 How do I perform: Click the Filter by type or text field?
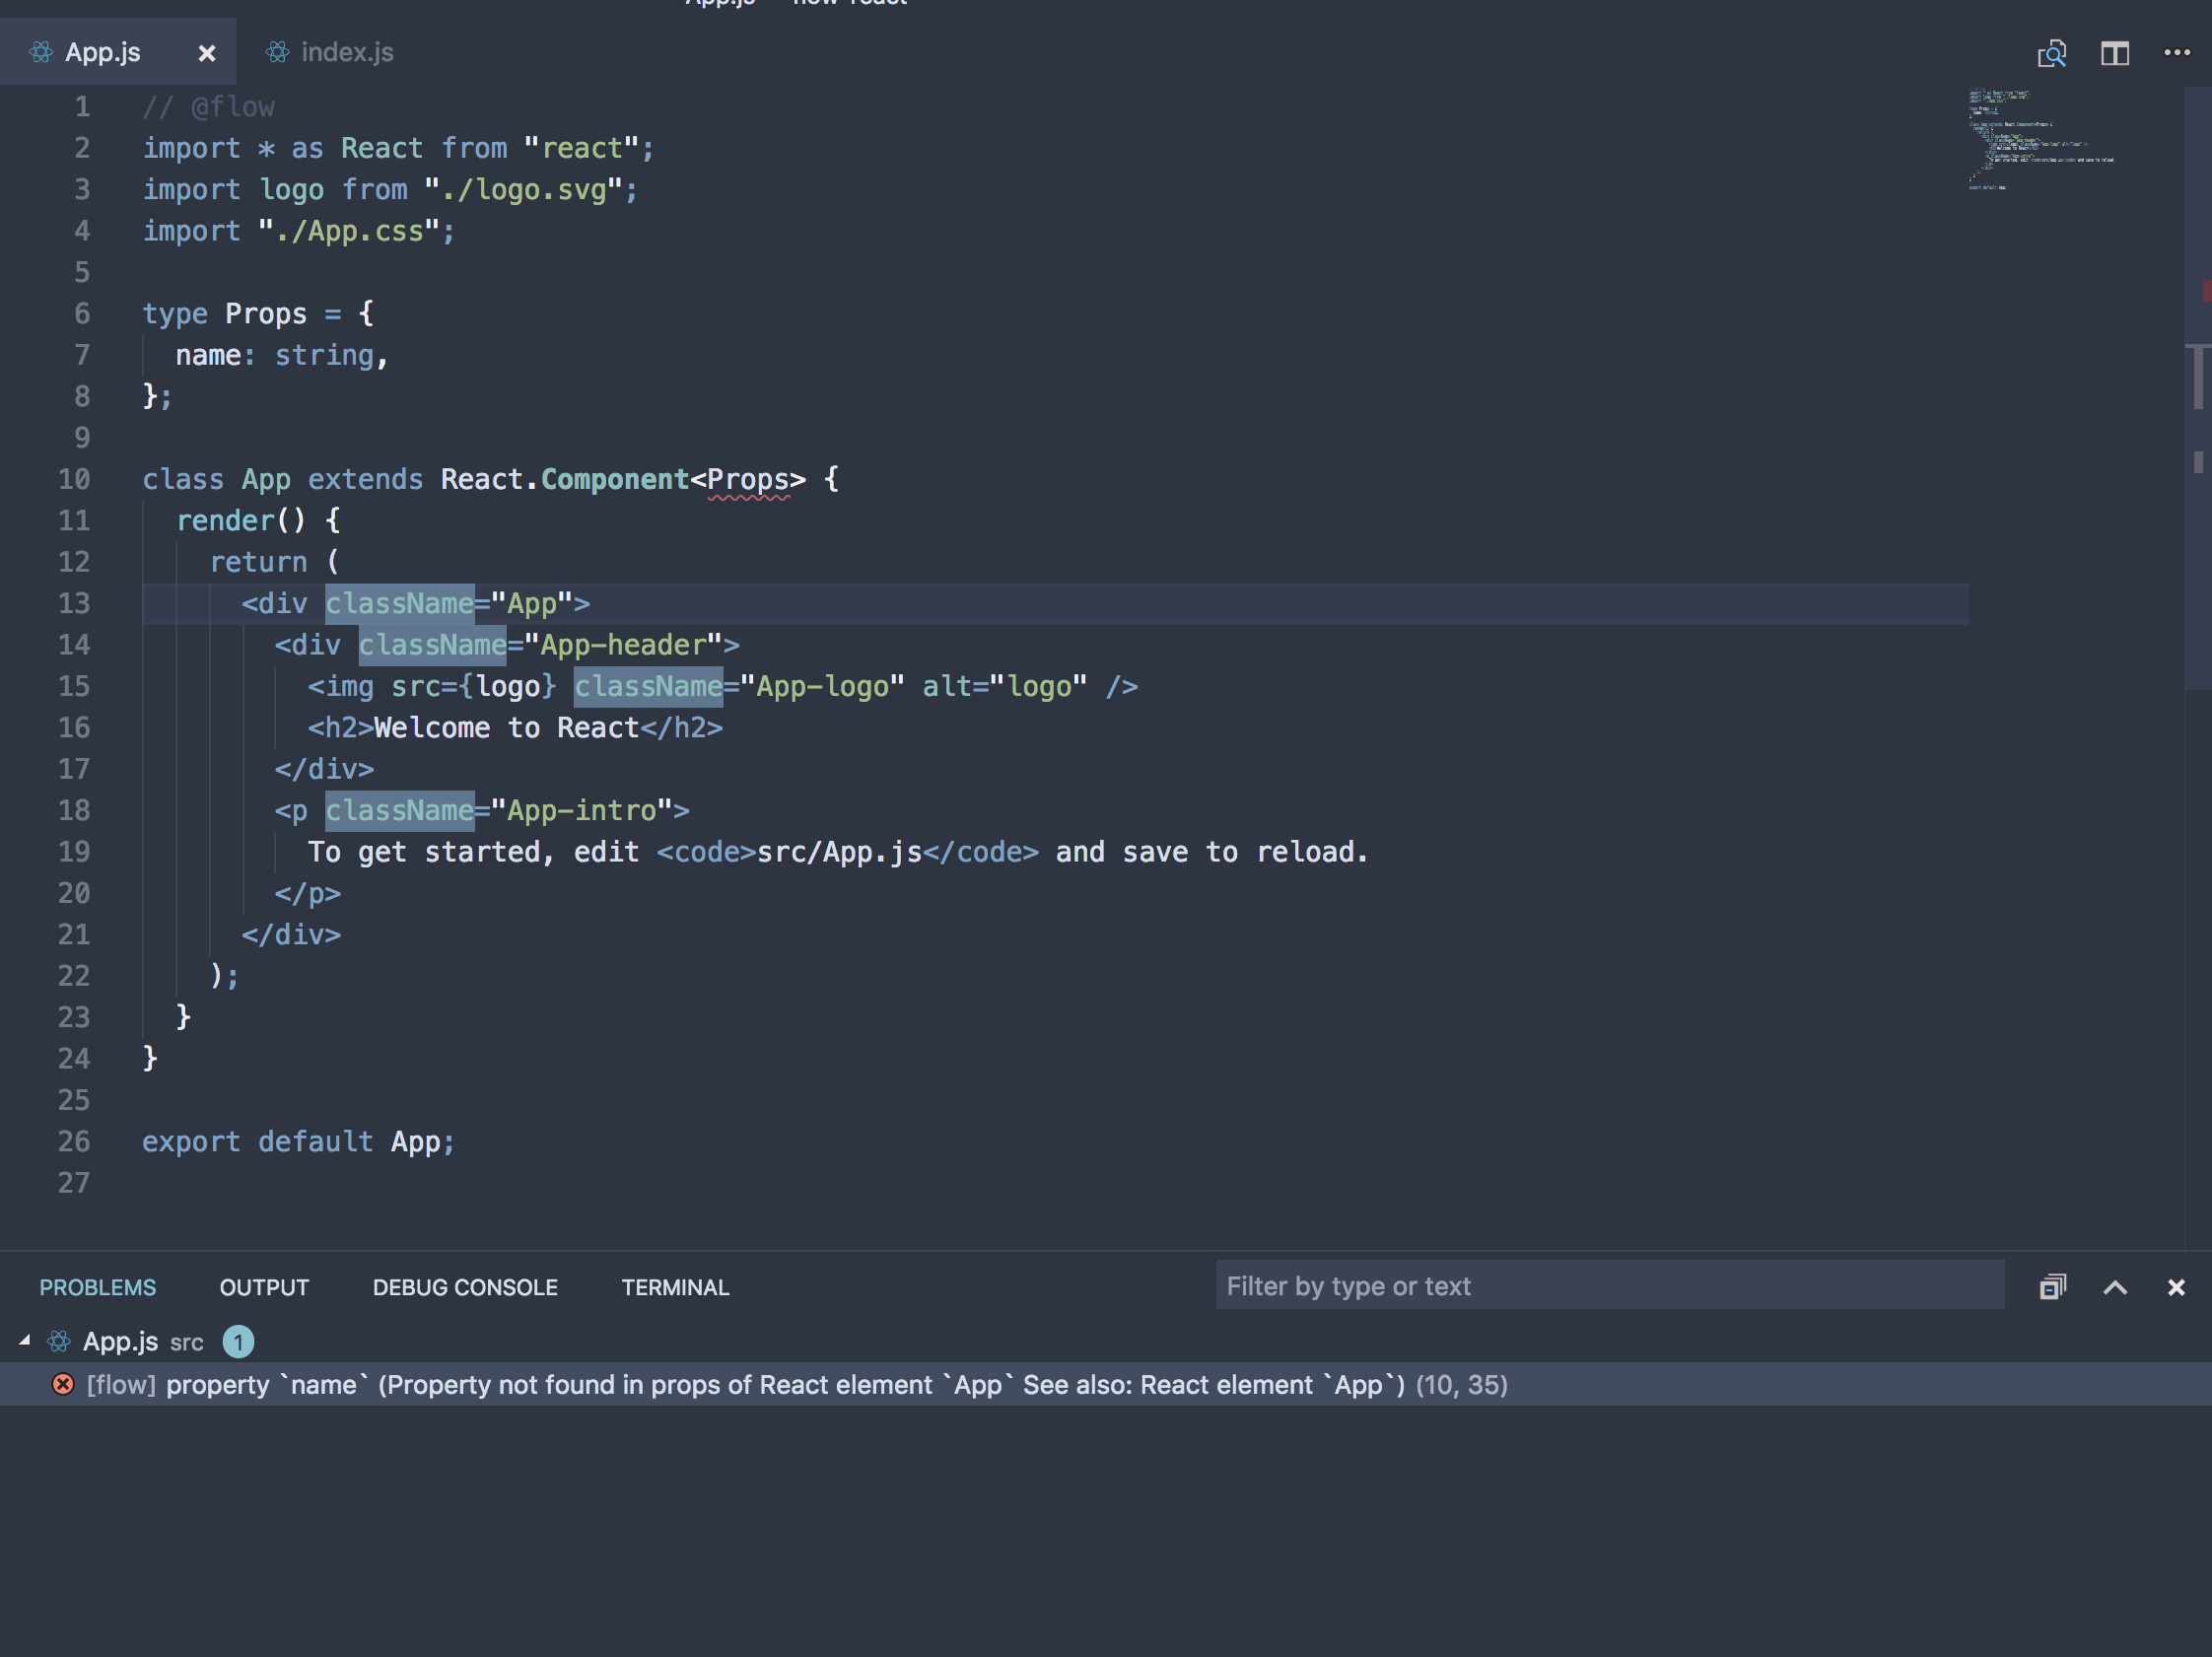(x=1612, y=1286)
